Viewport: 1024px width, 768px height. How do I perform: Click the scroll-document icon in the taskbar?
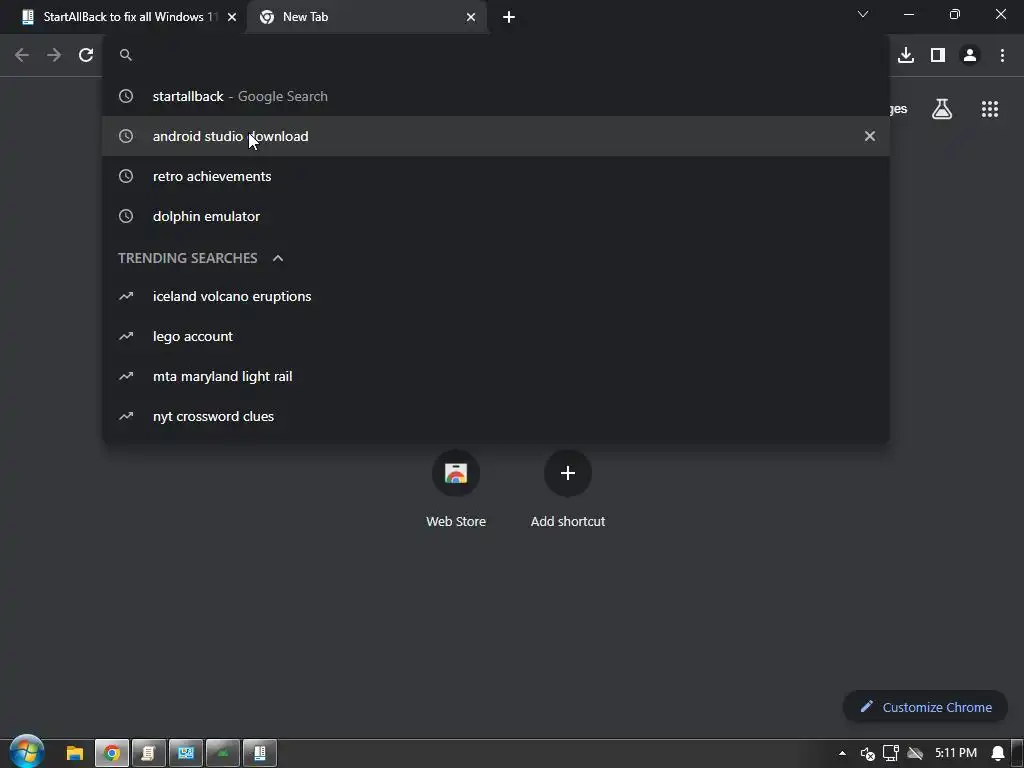(148, 753)
